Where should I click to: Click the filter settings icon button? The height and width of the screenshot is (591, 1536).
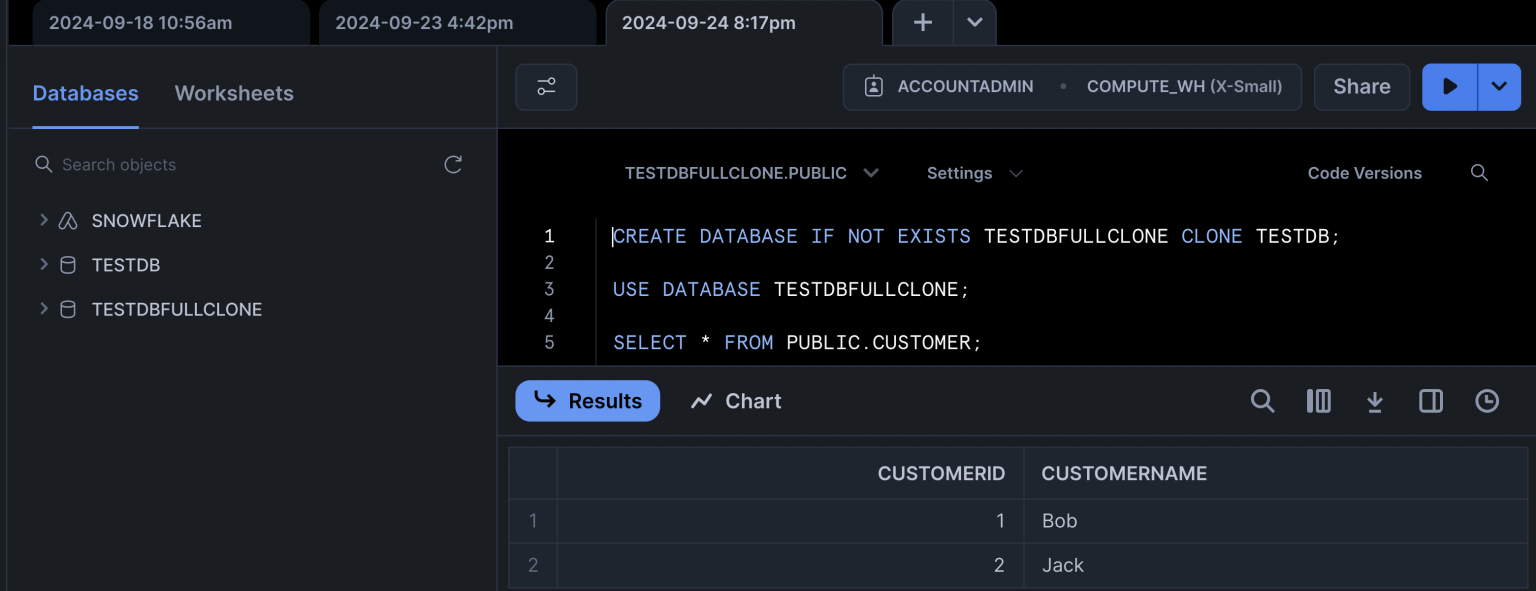click(x=546, y=87)
